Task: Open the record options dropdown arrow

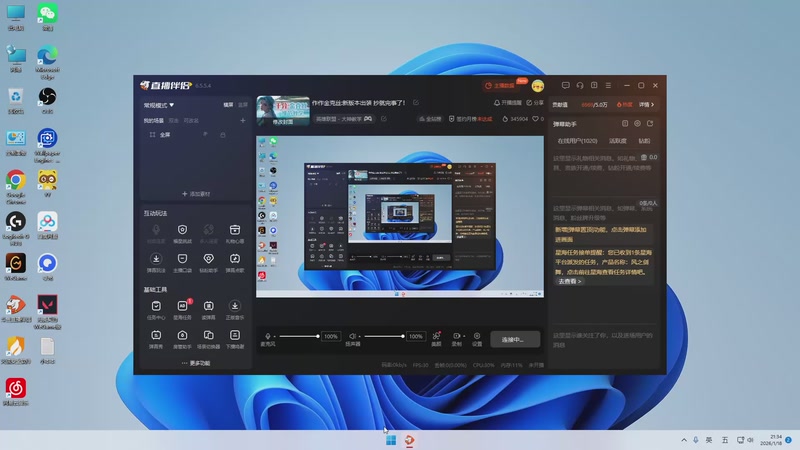Action: click(x=464, y=336)
